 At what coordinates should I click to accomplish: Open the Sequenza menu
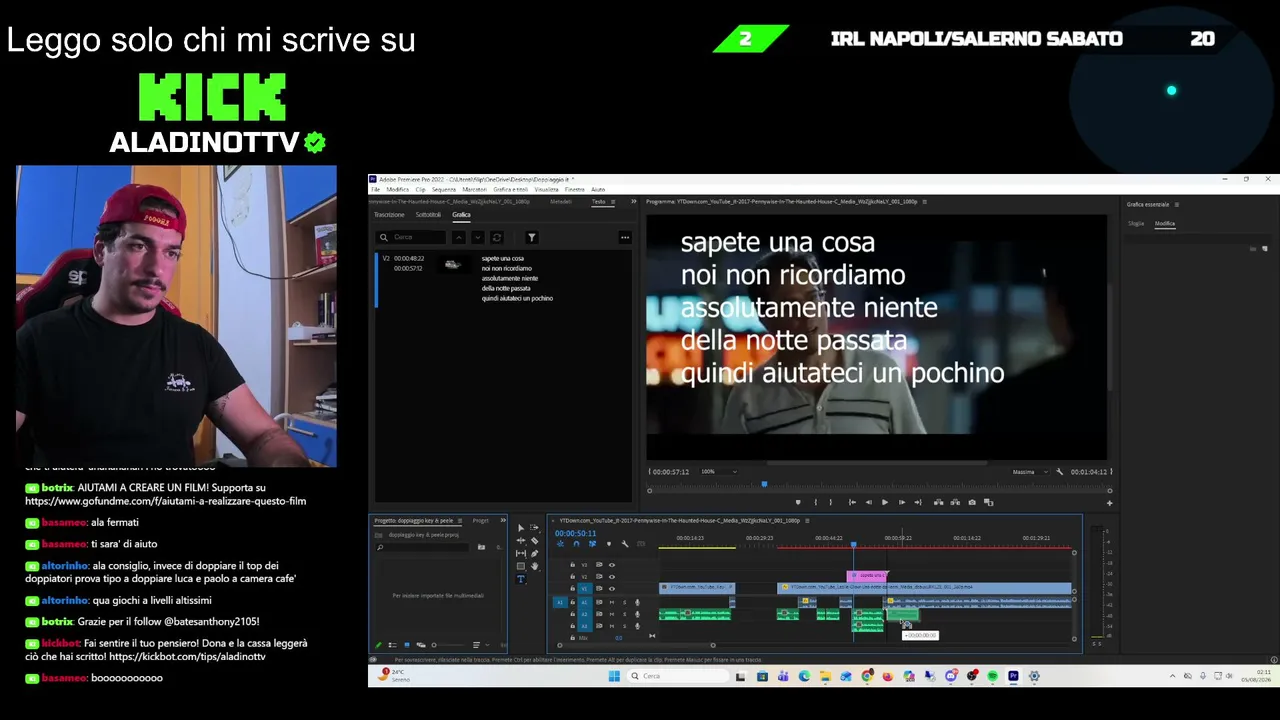[x=444, y=189]
